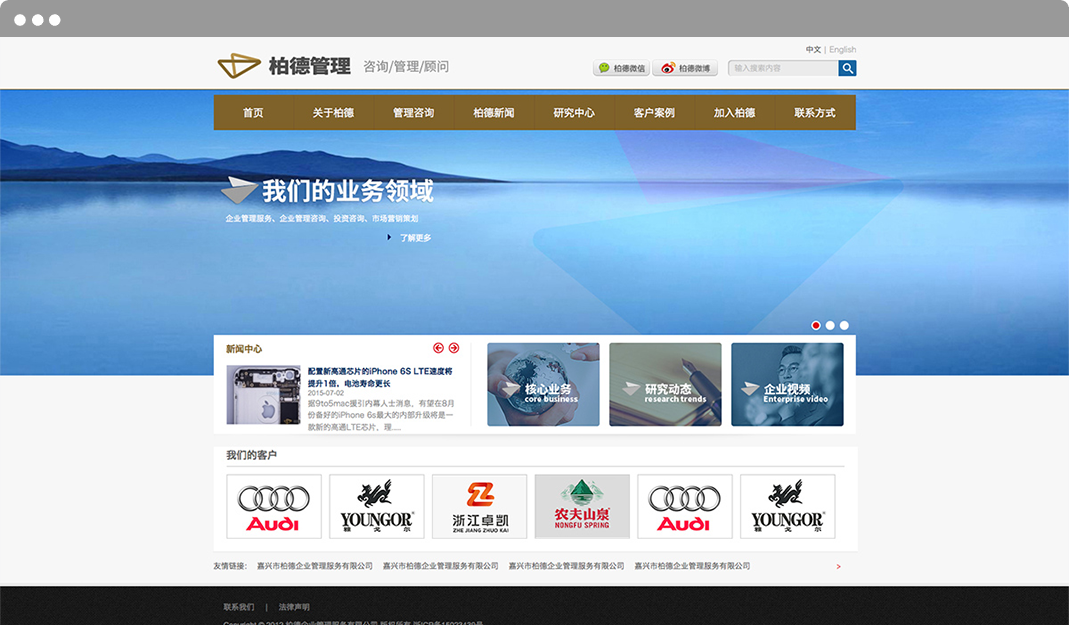Screen dimensions: 1069x625
Task: Switch language to English
Action: pyautogui.click(x=843, y=50)
